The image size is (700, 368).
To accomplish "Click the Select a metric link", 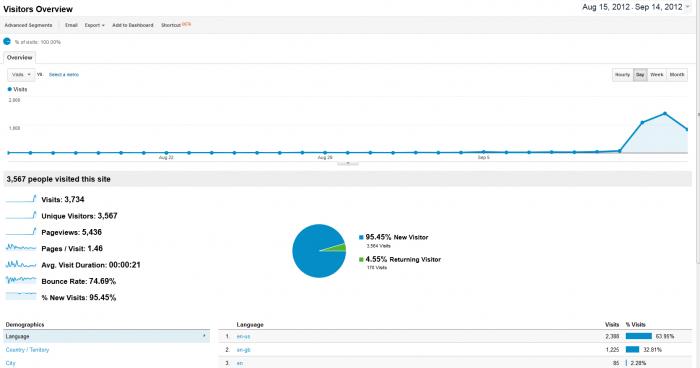I will [x=64, y=75].
